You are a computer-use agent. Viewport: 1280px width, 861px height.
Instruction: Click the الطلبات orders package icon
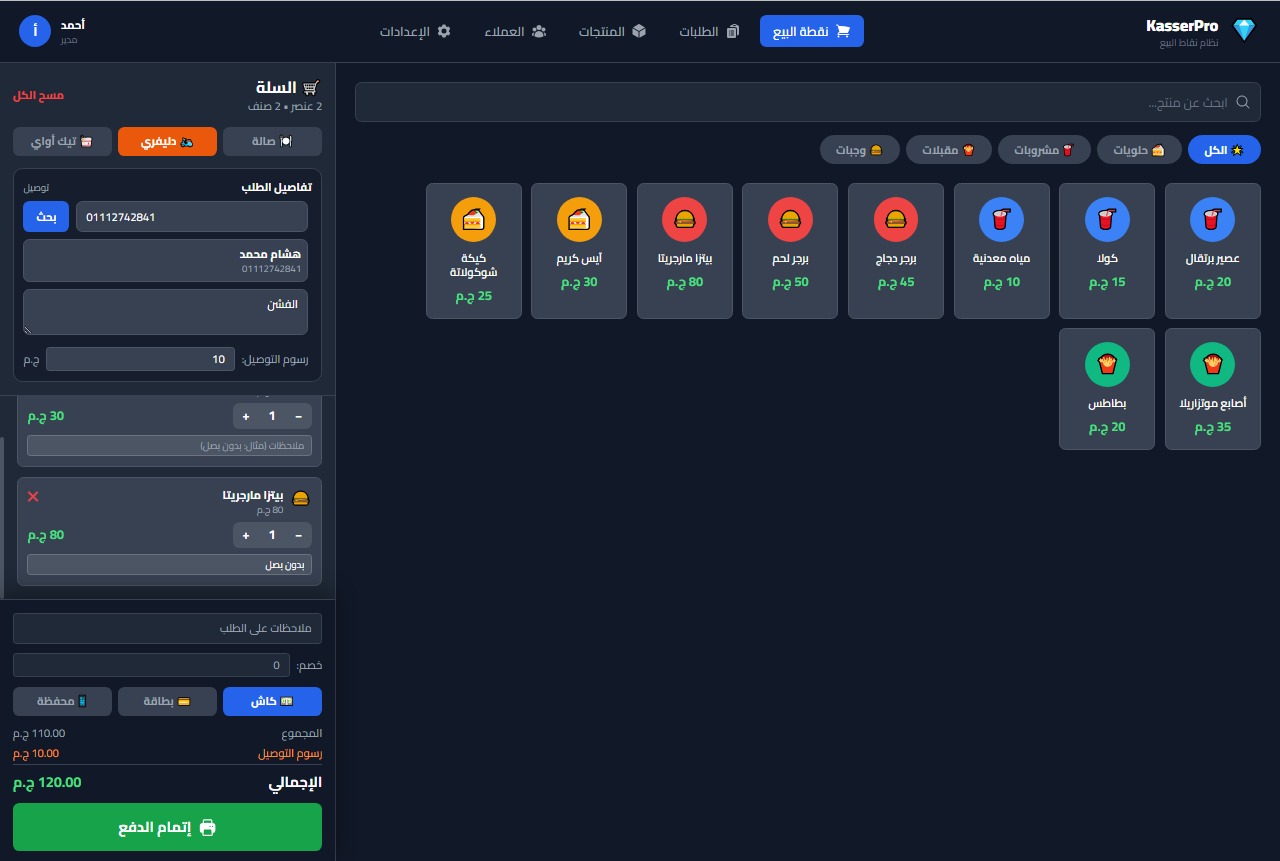733,31
